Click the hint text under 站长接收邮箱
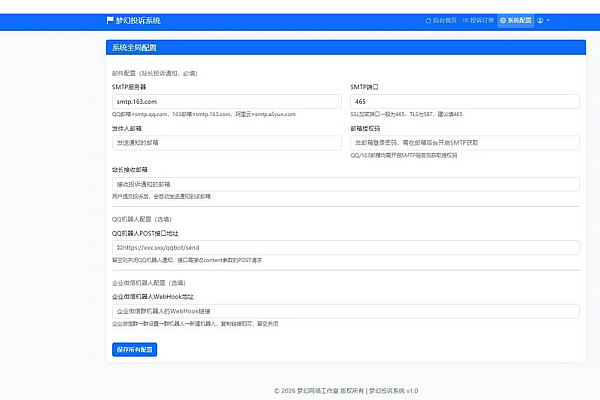600x400 pixels. click(x=161, y=196)
